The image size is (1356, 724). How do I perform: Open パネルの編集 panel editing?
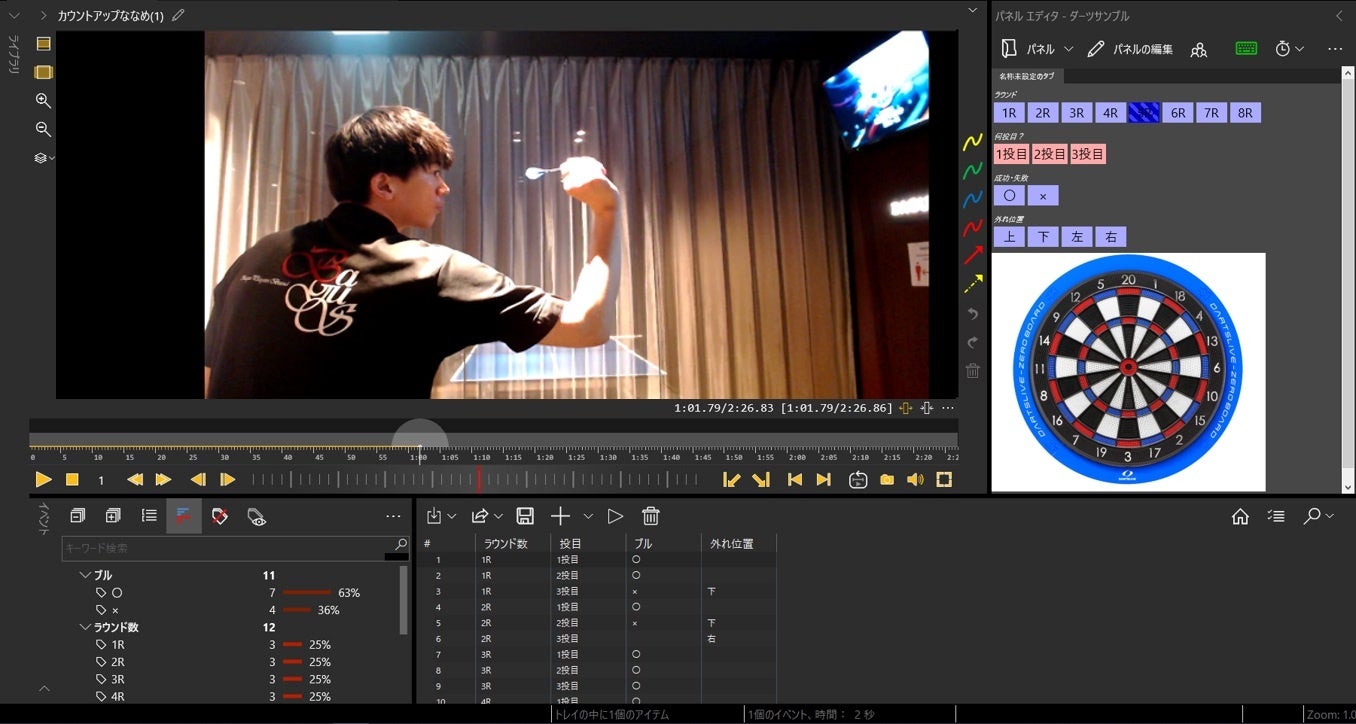1131,49
